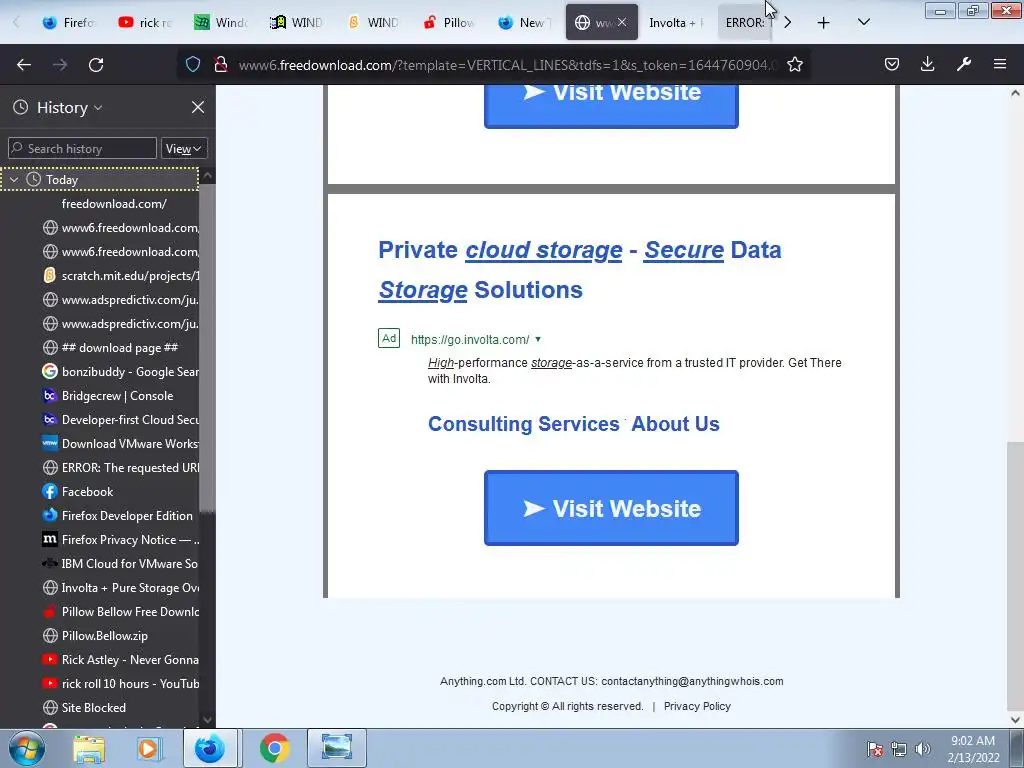Image resolution: width=1024 pixels, height=768 pixels.
Task: Click the page vertical scrollbar thumb
Action: 1015,575
